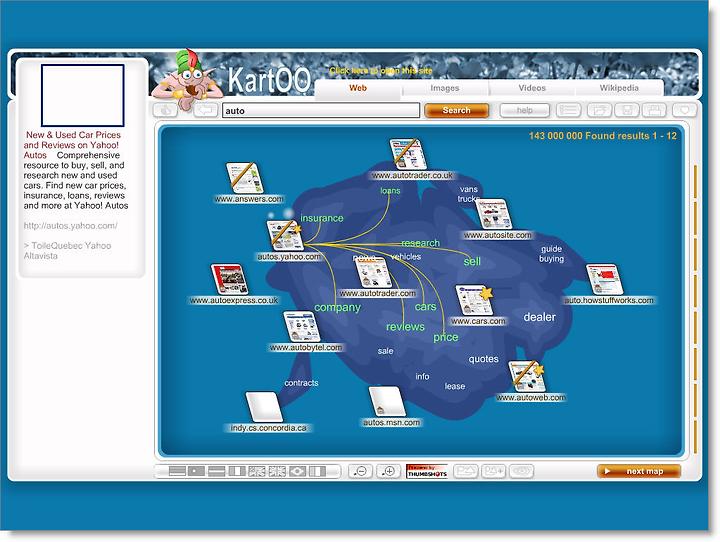The image size is (720, 542).
Task: Click the 'reviews' topic on the map
Action: click(405, 327)
